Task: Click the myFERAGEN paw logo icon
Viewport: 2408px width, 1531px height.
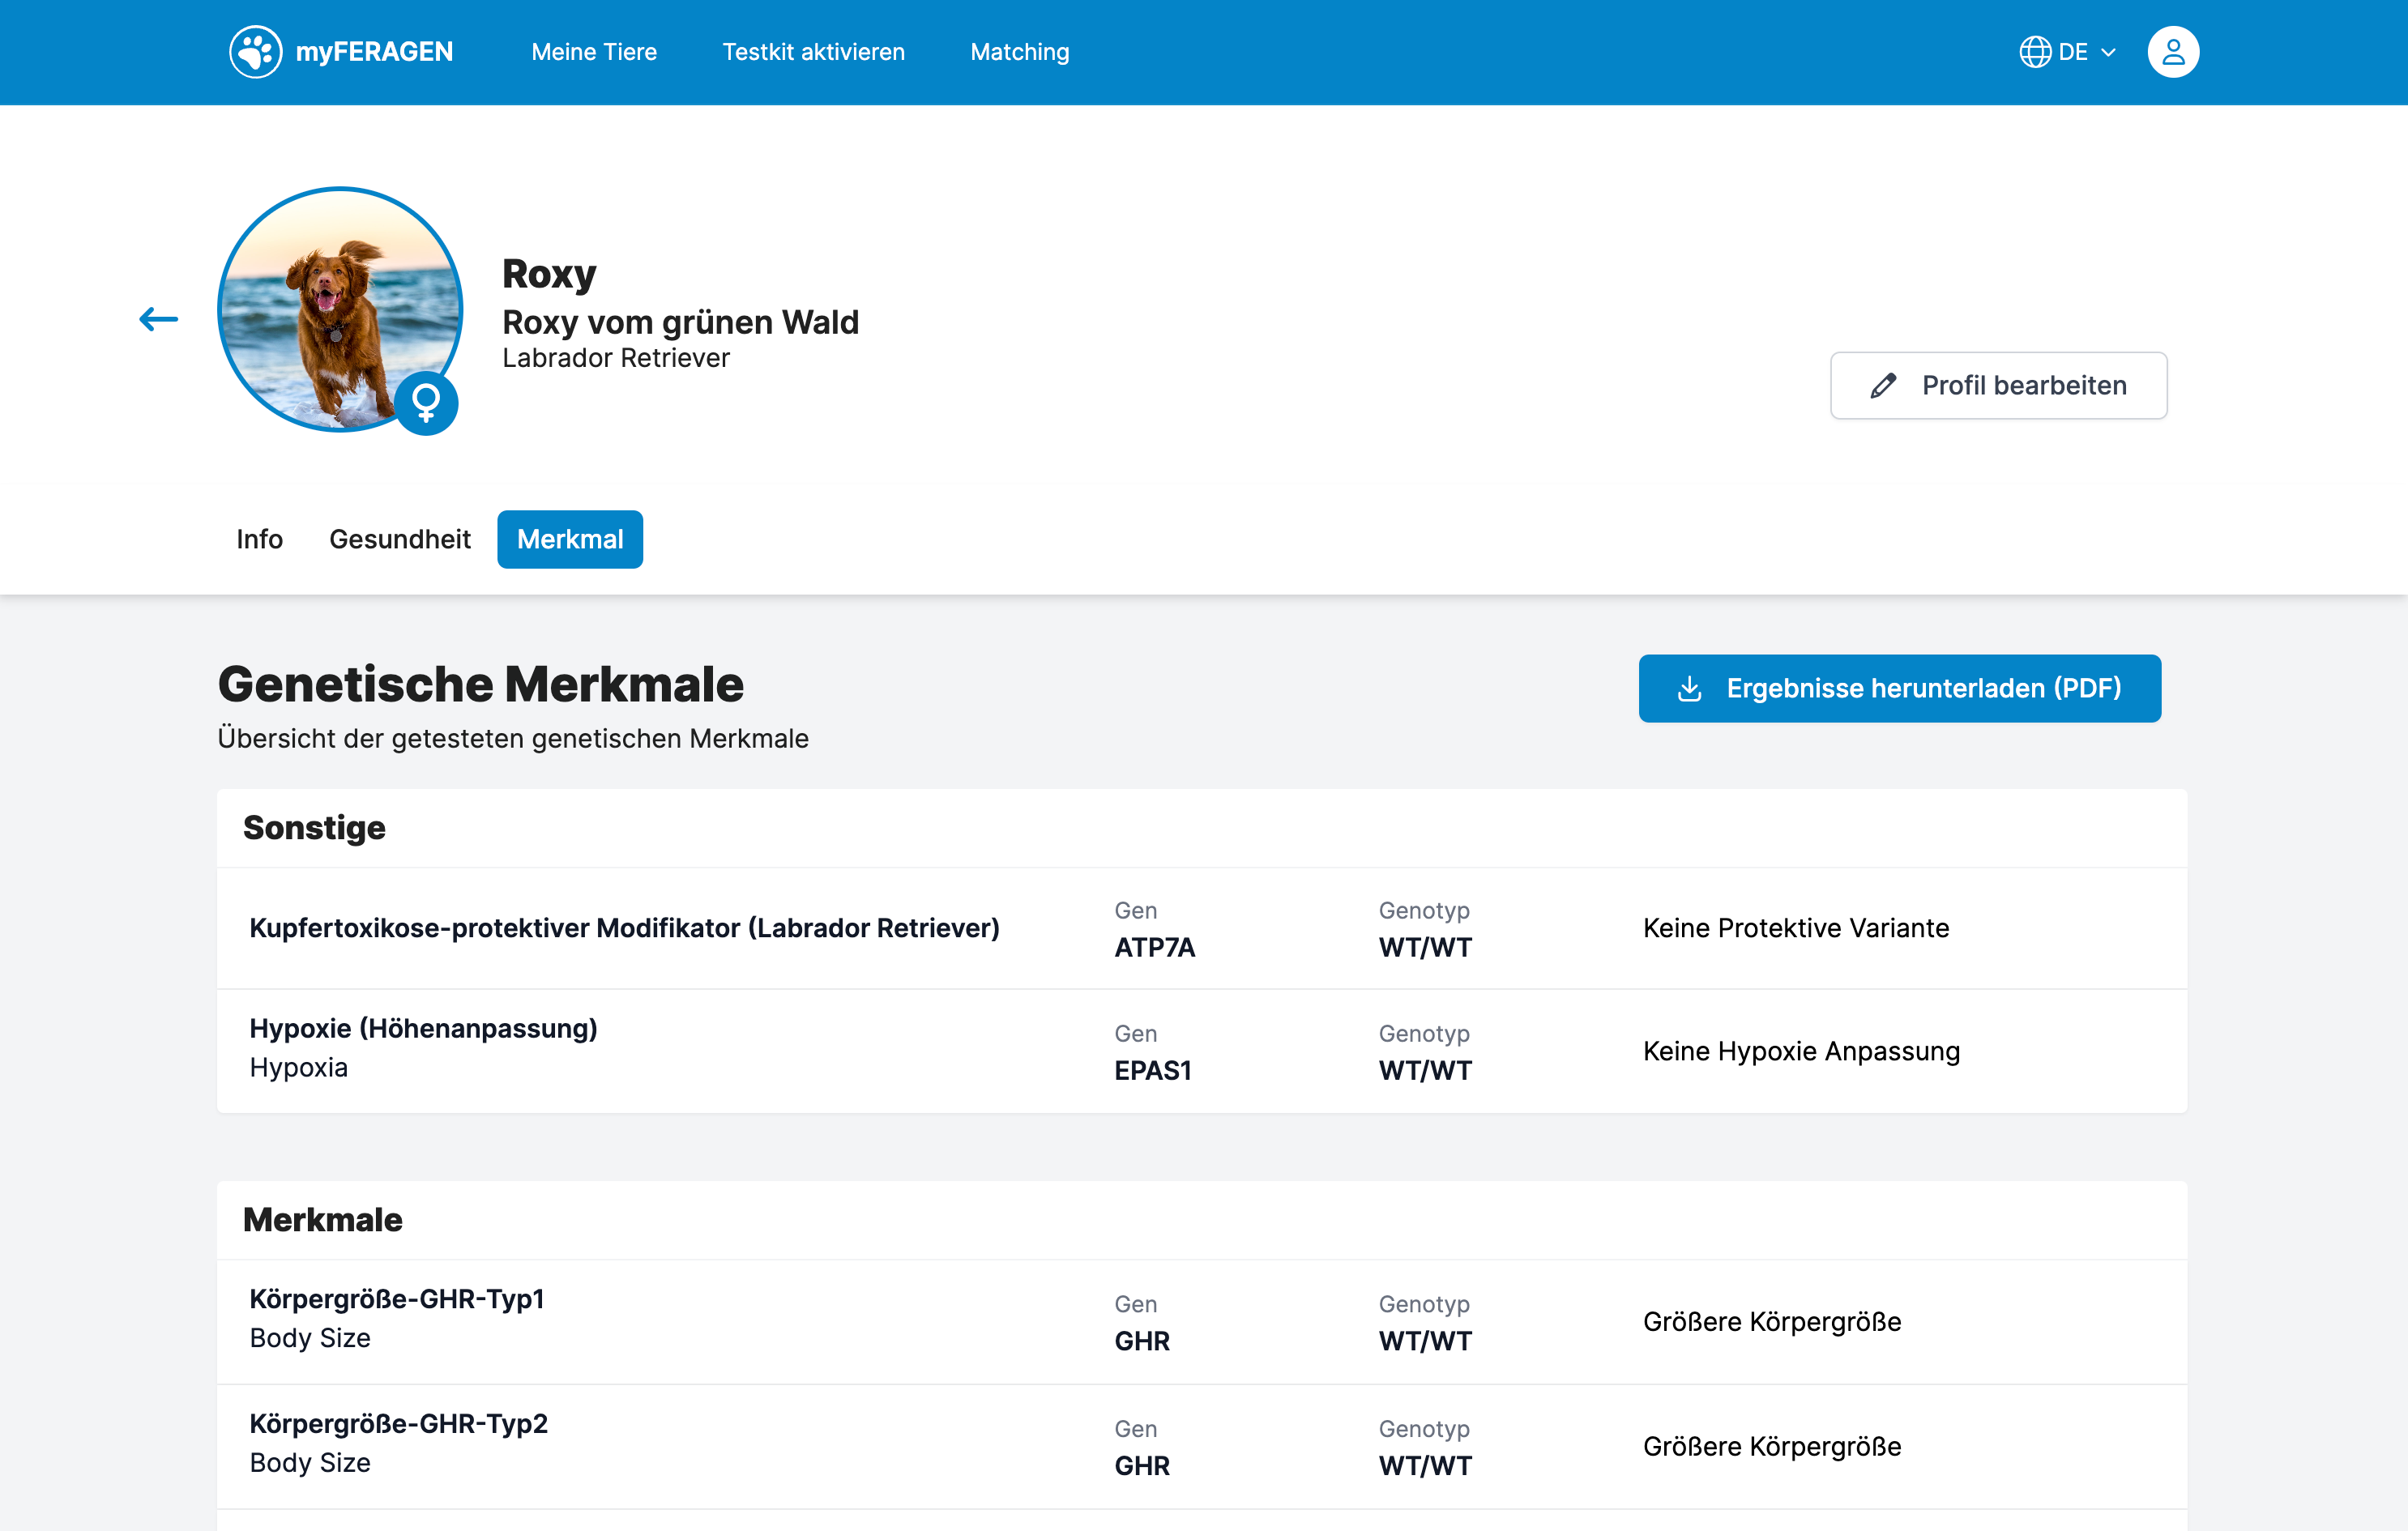Action: (255, 52)
